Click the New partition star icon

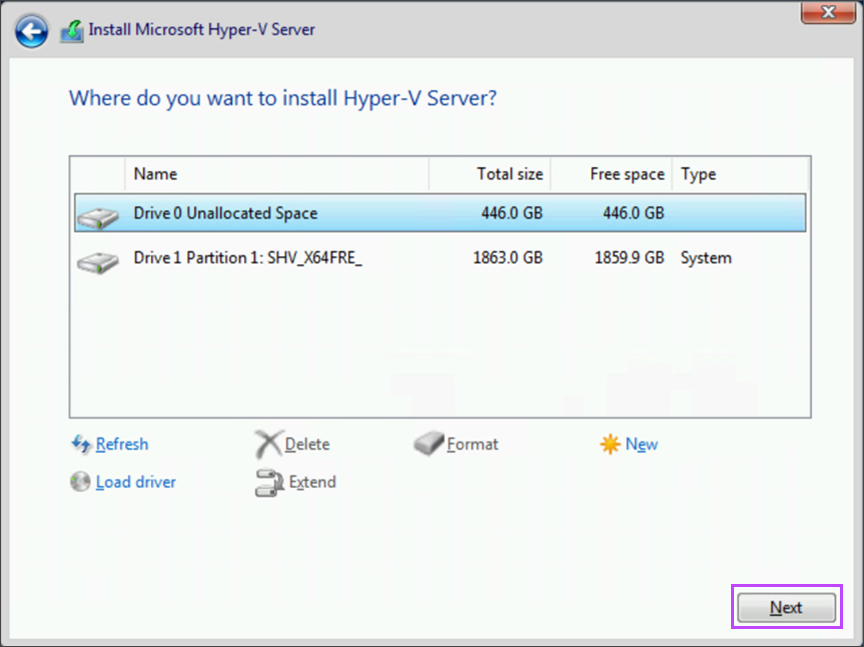click(x=610, y=445)
